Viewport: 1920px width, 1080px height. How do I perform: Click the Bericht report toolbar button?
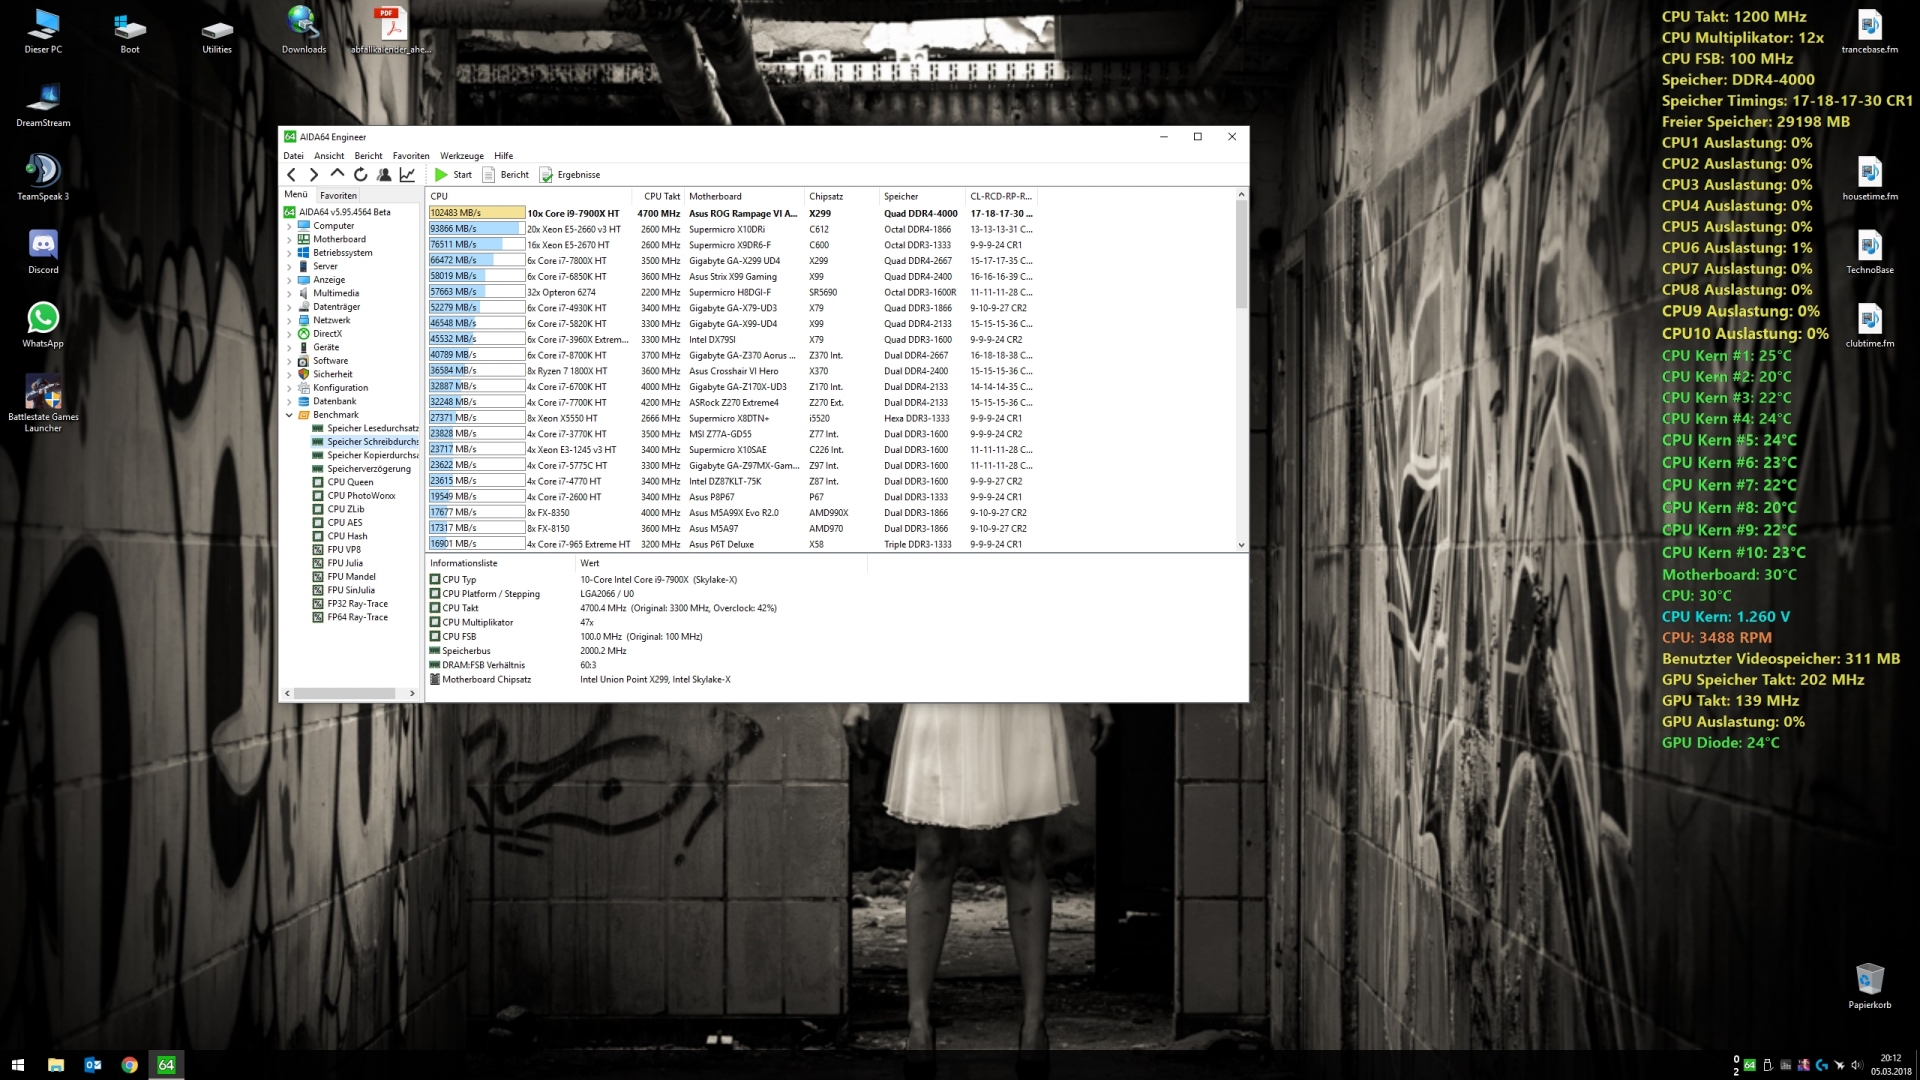(x=506, y=175)
